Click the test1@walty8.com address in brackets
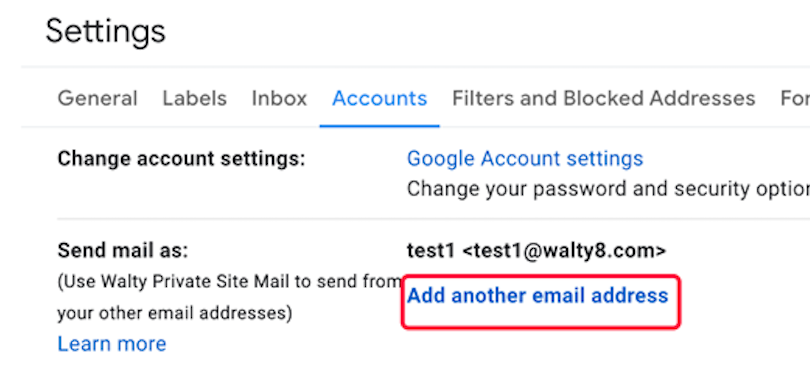The height and width of the screenshot is (372, 810). (x=564, y=251)
